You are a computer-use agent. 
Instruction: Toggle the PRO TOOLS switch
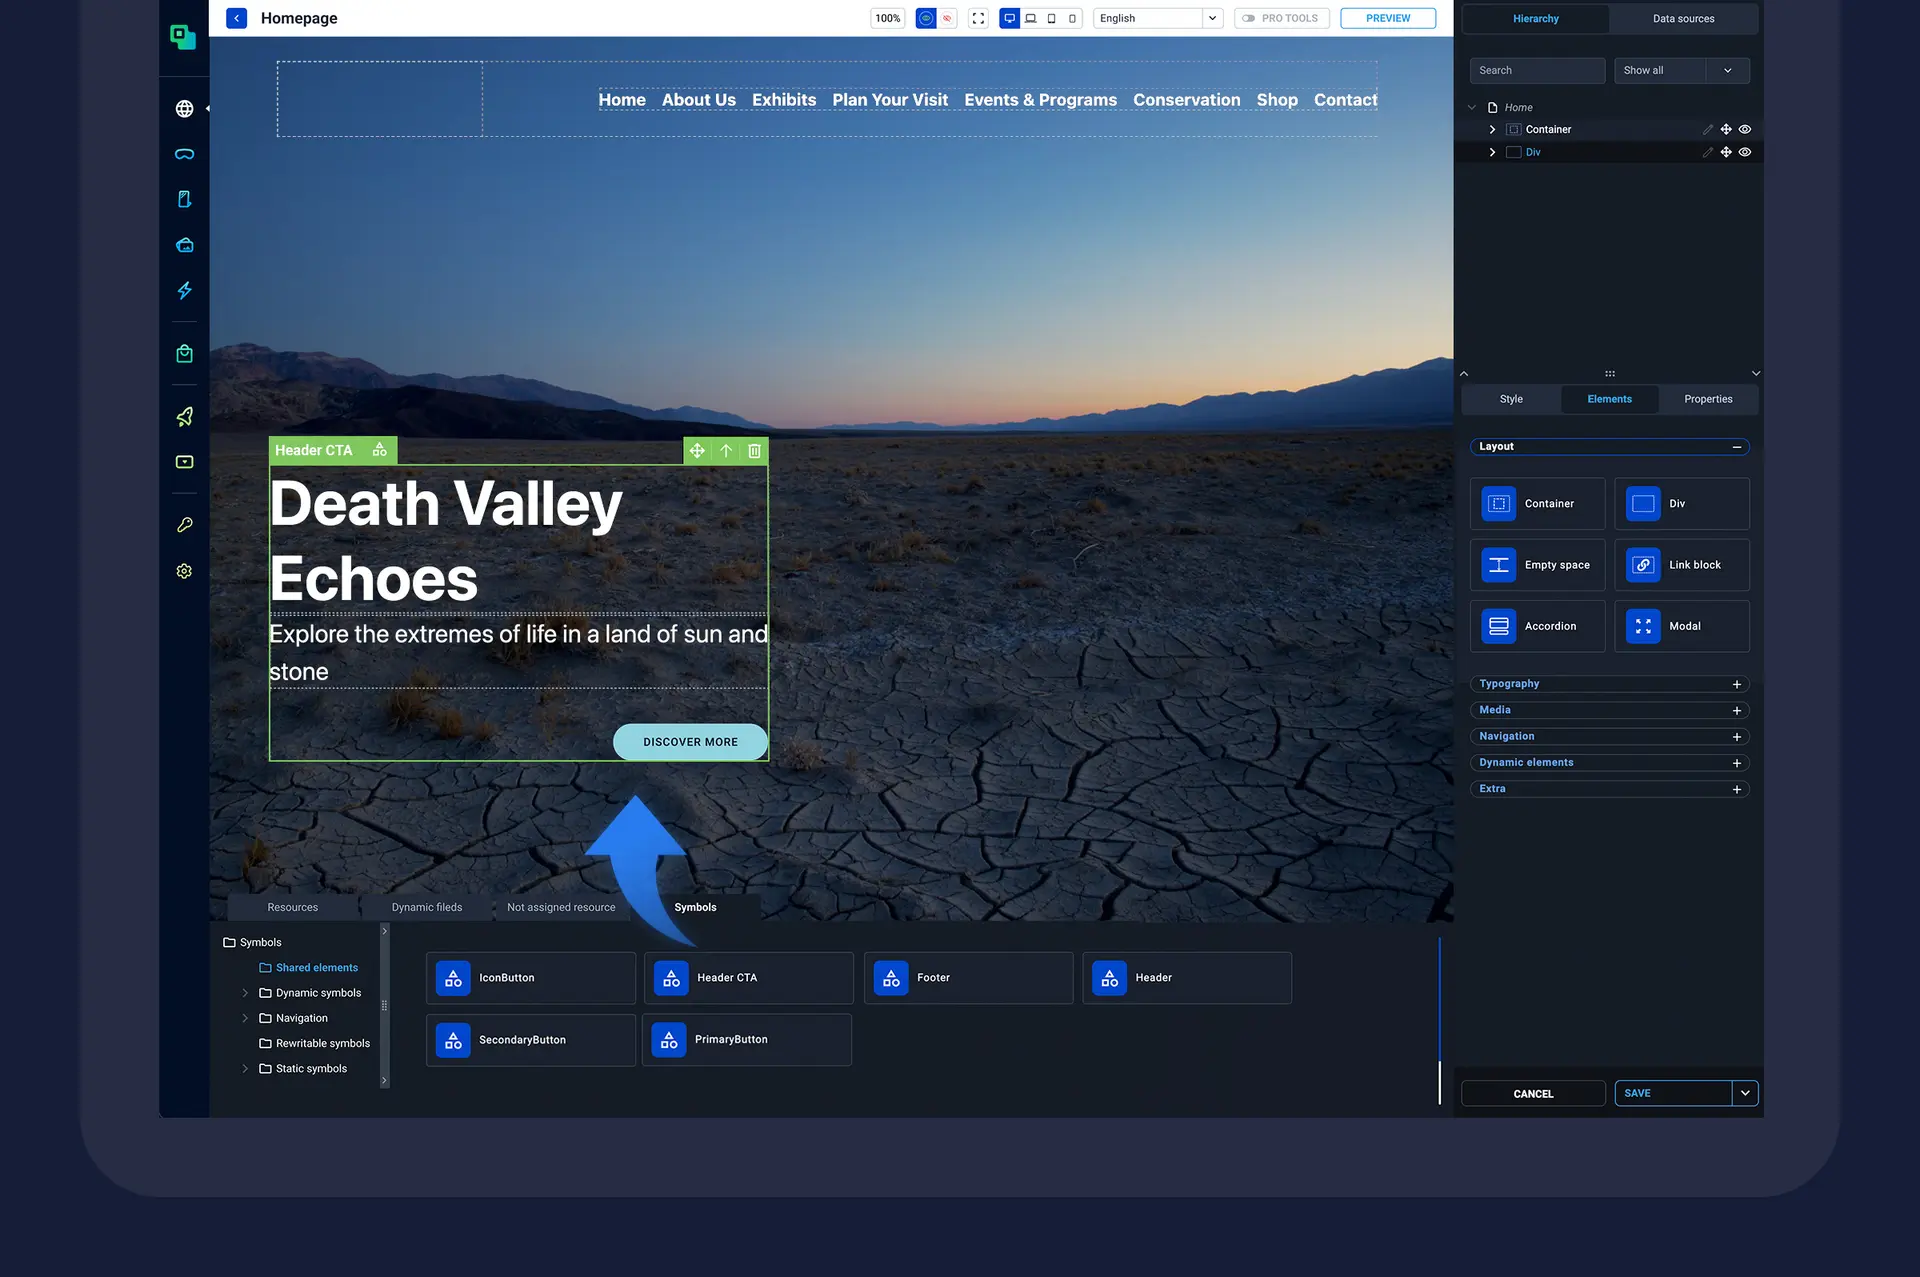click(x=1248, y=18)
